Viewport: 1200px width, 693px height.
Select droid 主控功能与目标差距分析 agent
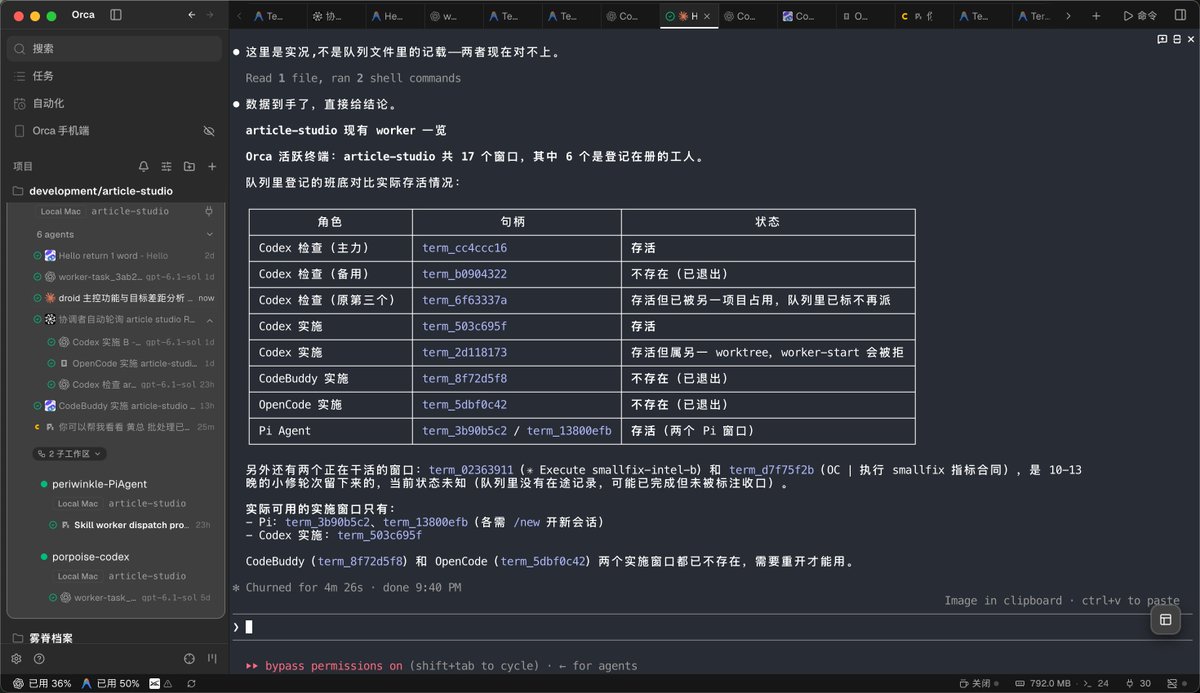tap(124, 298)
